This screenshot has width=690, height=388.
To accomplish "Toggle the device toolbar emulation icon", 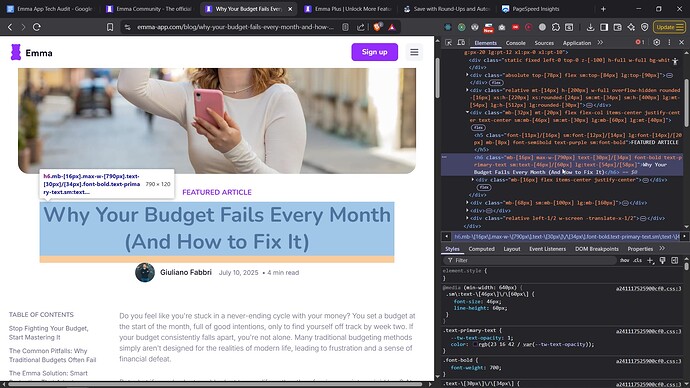I will coord(461,43).
